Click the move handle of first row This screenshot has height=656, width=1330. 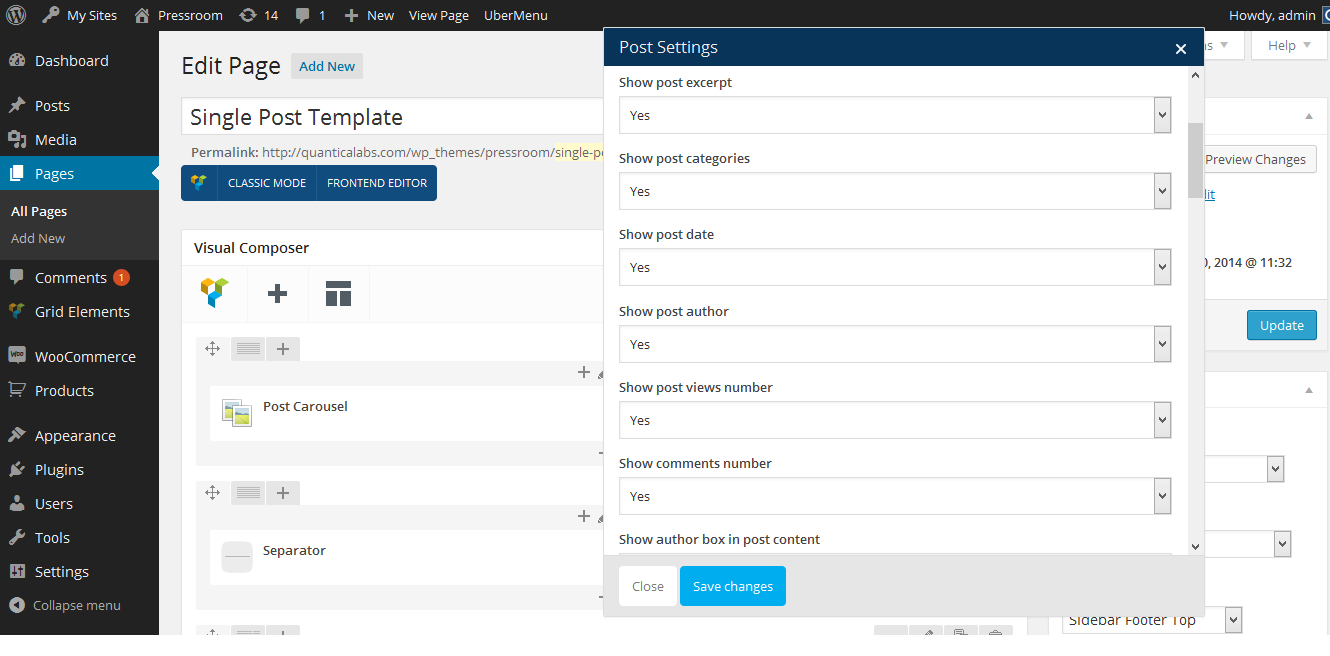coord(212,348)
